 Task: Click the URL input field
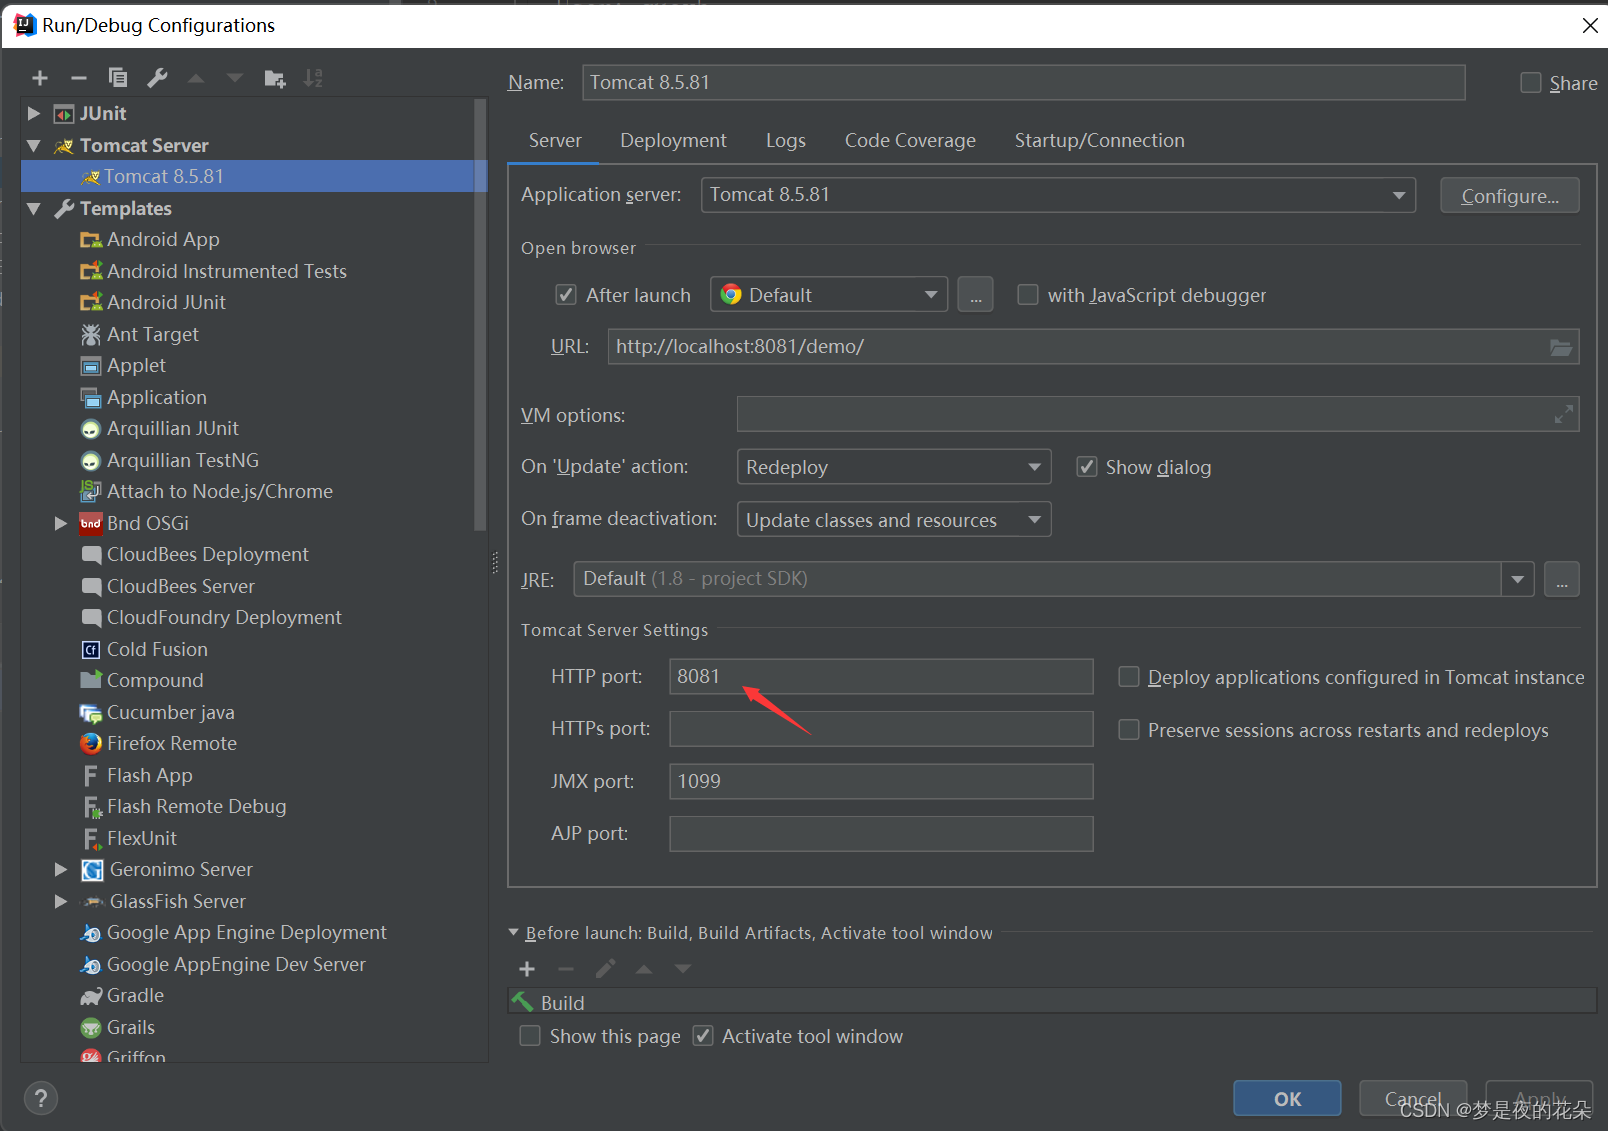[1094, 347]
